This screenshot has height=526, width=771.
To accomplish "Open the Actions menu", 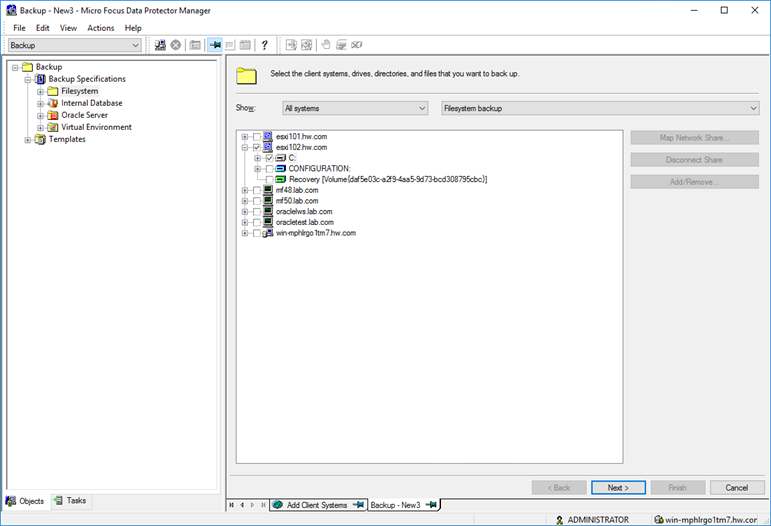I will 101,28.
